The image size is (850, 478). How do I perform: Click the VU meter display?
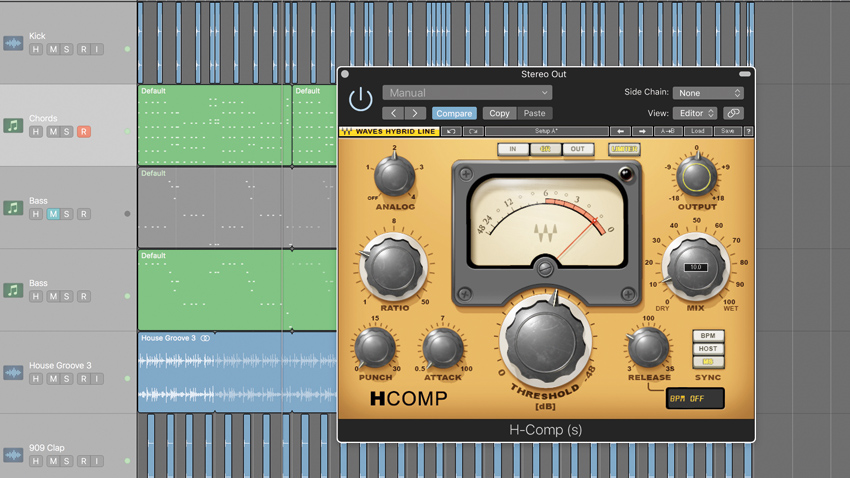546,222
